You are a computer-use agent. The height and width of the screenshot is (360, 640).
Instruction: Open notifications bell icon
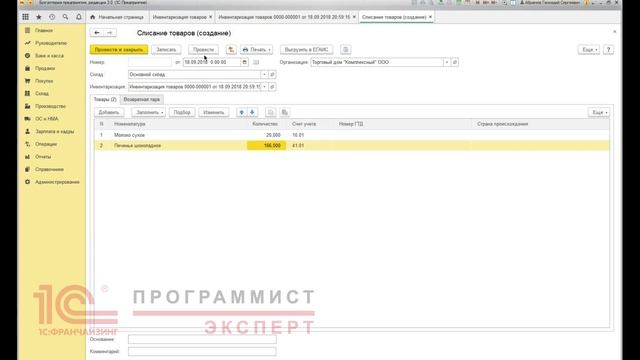(x=79, y=17)
